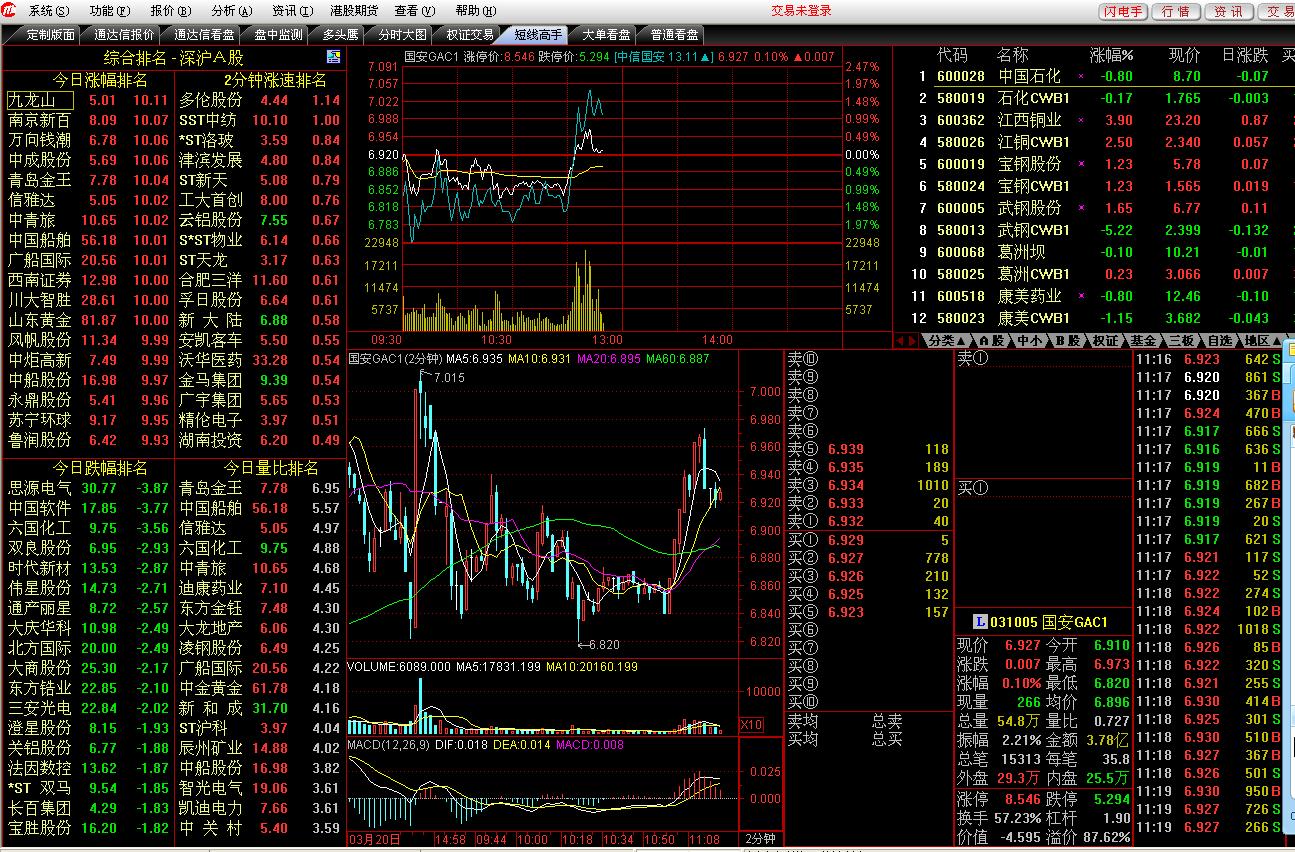
Task: Click the red right arrow by 分类 tab
Action: pos(911,341)
